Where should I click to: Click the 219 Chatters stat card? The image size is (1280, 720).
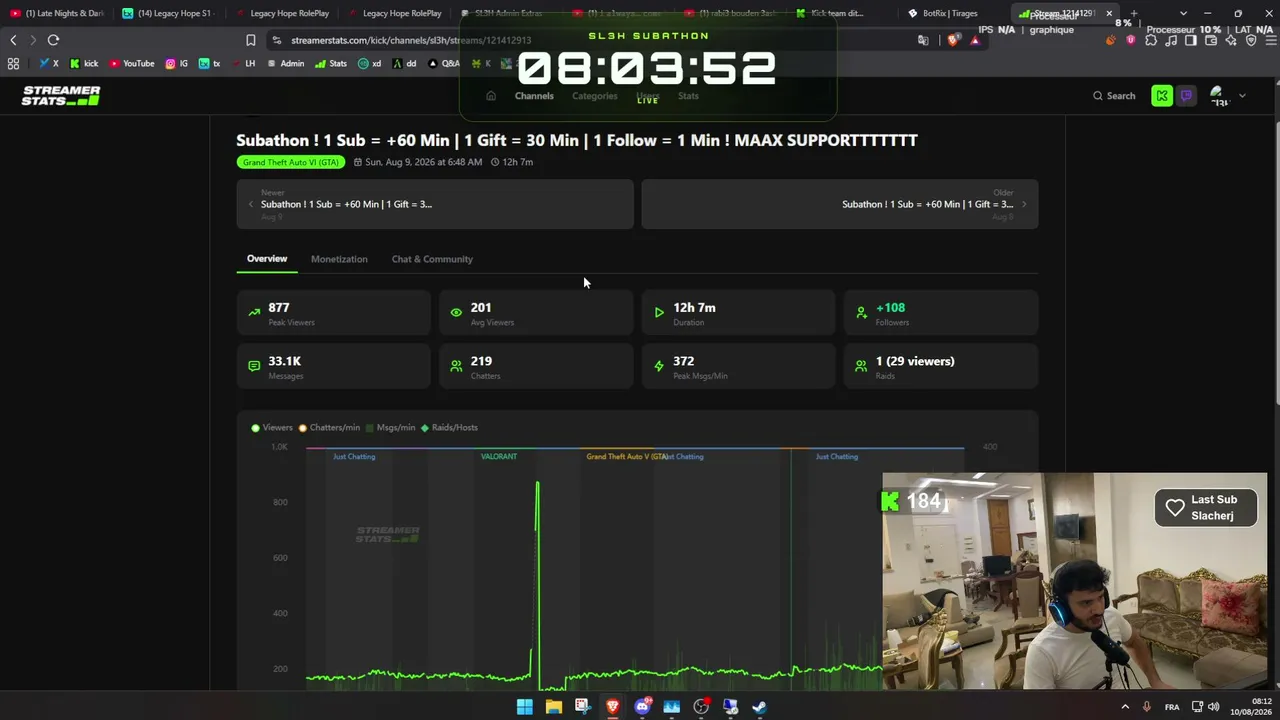pyautogui.click(x=536, y=366)
